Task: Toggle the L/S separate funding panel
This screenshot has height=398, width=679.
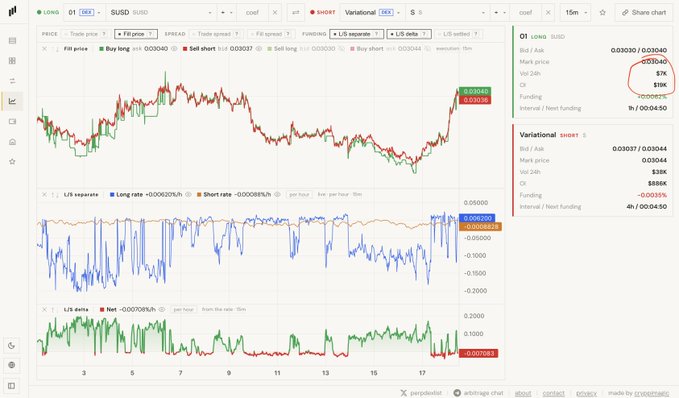Action: [356, 34]
